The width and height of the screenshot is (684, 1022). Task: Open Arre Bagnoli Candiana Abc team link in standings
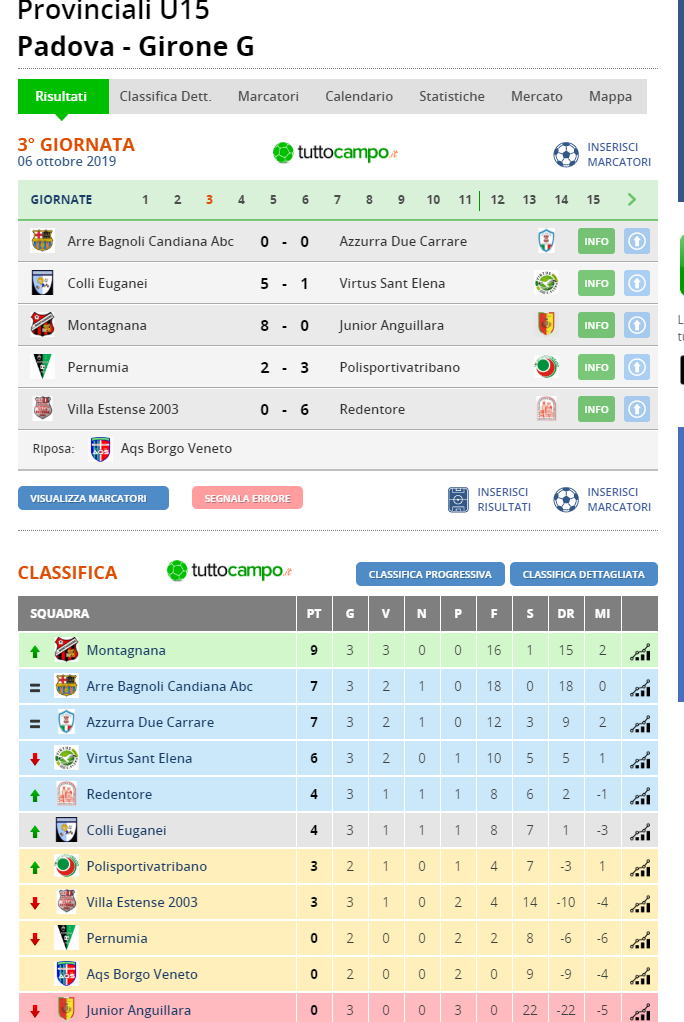[x=170, y=686]
